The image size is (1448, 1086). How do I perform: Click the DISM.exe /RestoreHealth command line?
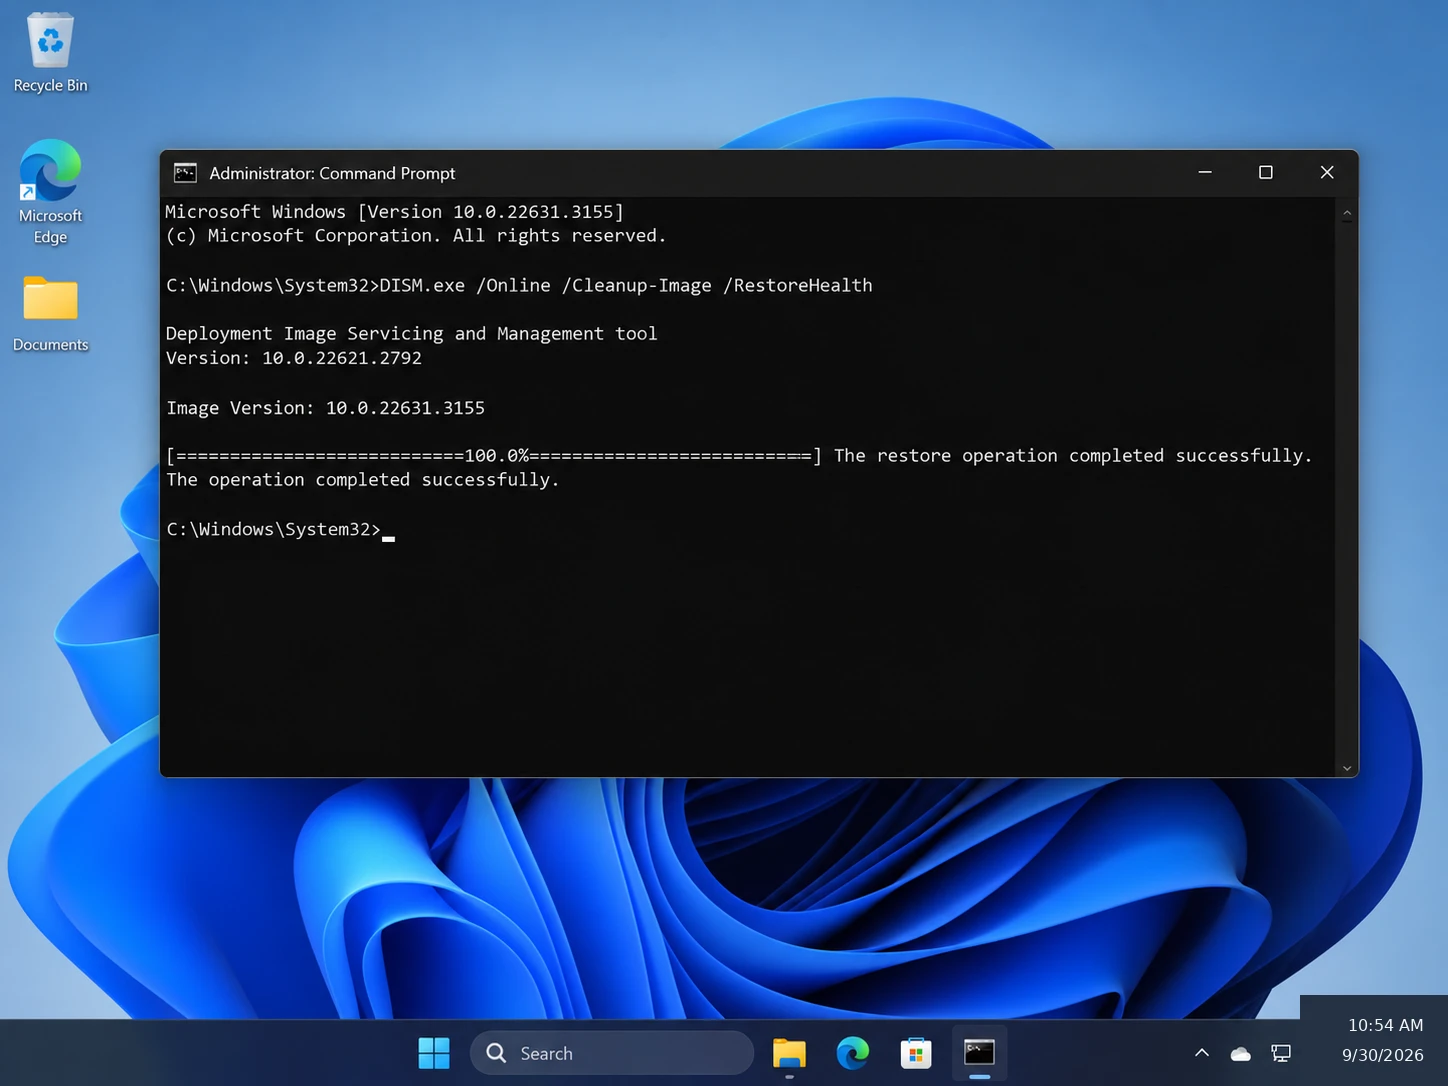point(519,286)
